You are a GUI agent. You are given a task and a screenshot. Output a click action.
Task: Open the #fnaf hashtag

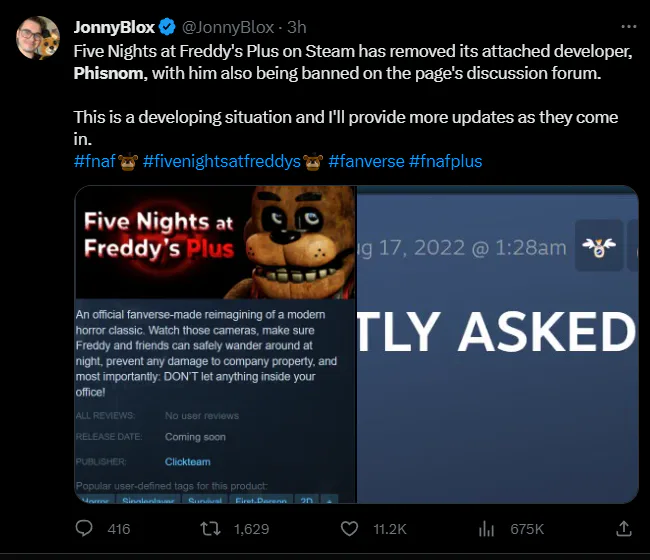tap(95, 161)
